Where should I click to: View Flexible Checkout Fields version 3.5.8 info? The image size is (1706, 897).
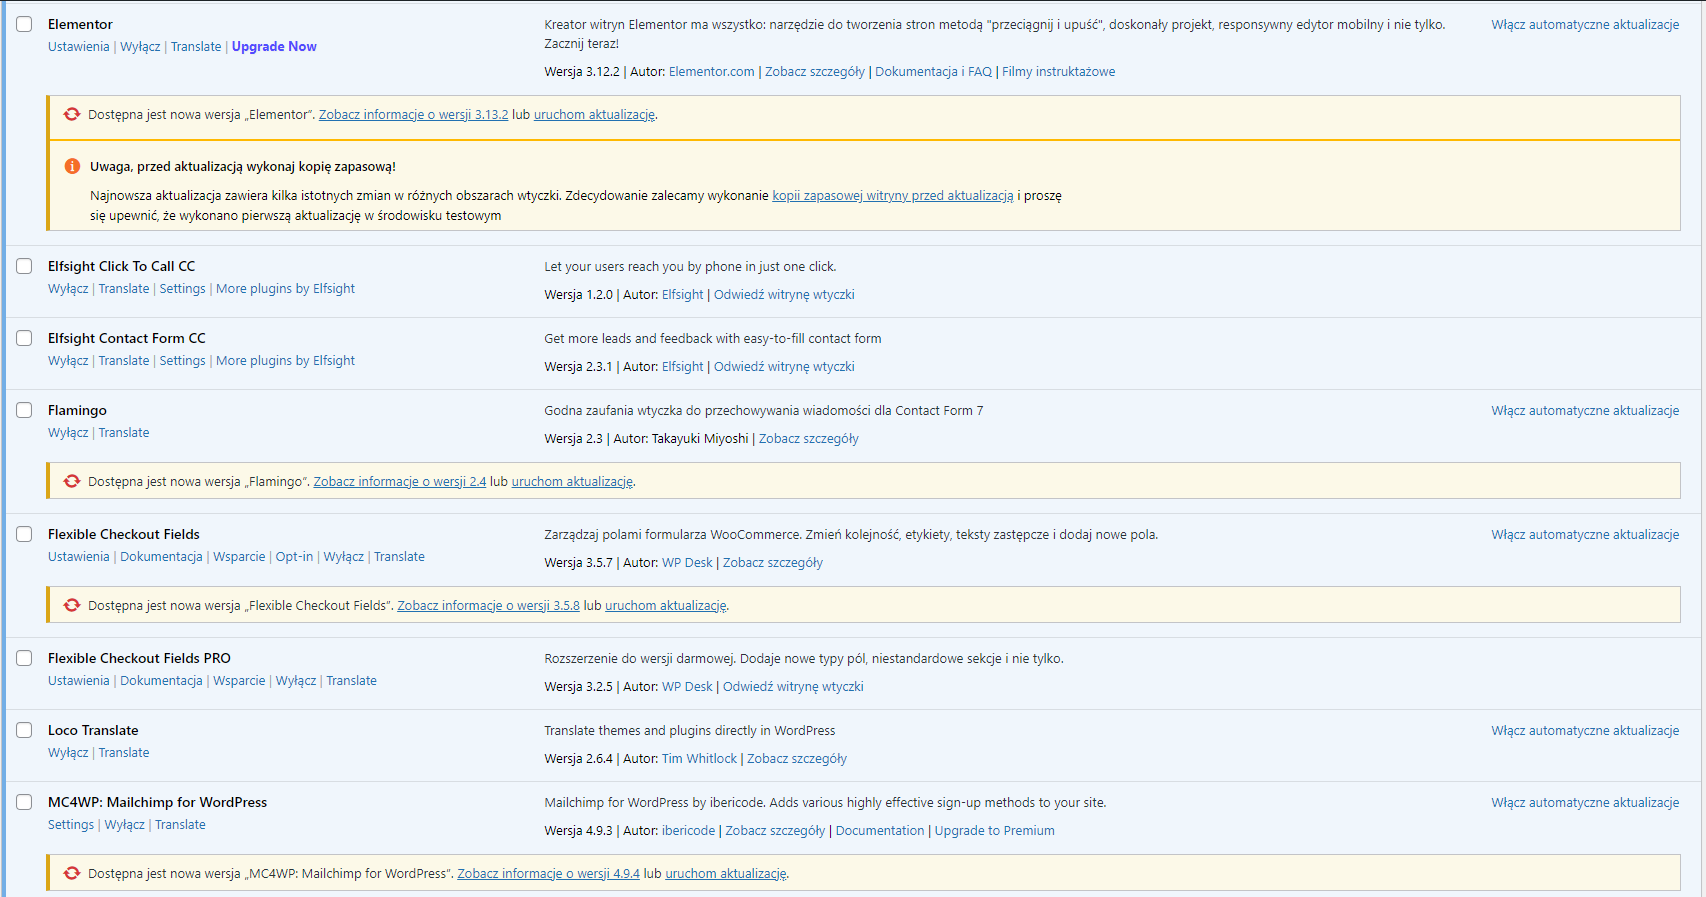(x=489, y=605)
